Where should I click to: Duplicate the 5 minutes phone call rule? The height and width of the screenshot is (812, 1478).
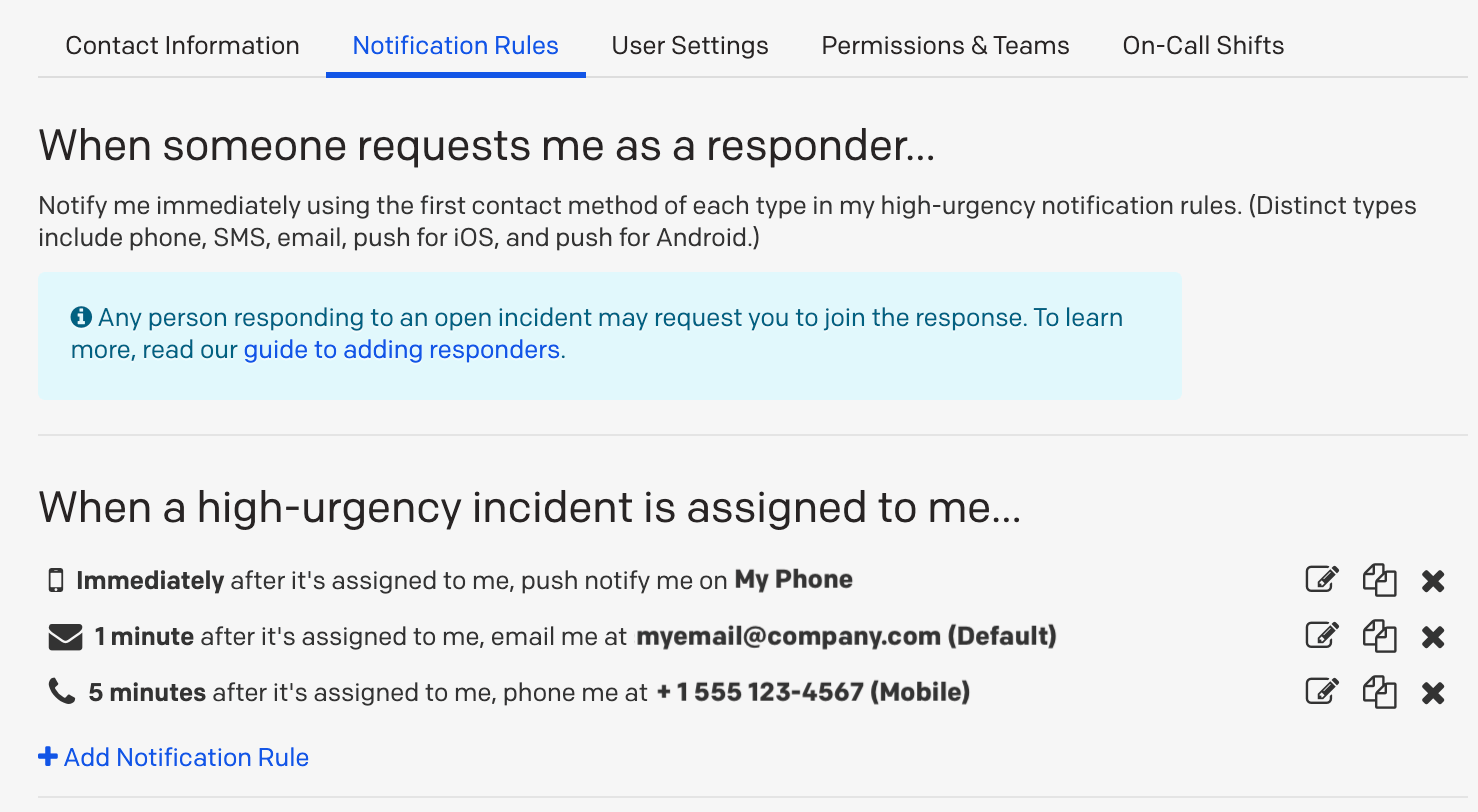click(x=1379, y=692)
